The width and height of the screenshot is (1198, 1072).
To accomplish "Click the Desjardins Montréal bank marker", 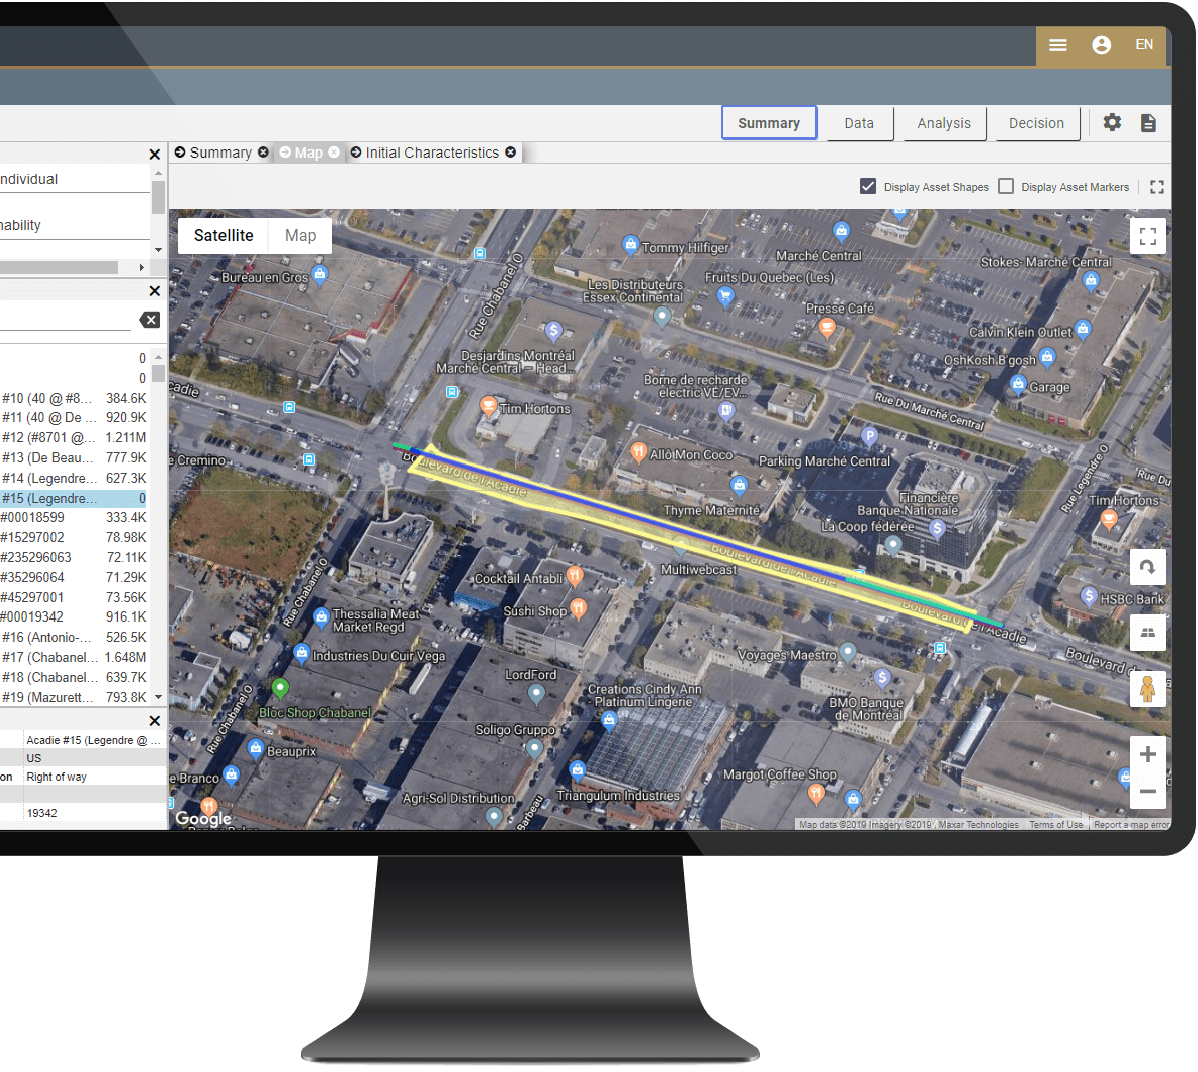I will pyautogui.click(x=553, y=331).
